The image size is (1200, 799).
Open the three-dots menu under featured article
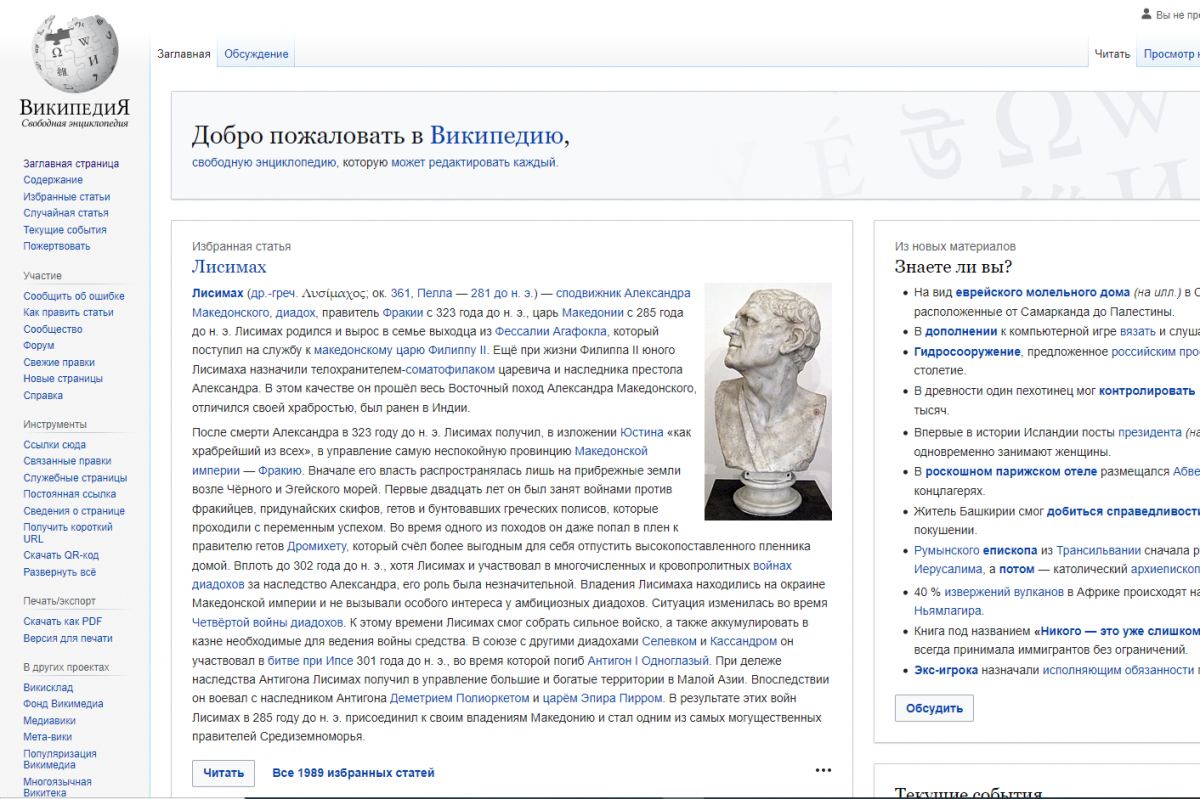click(823, 770)
